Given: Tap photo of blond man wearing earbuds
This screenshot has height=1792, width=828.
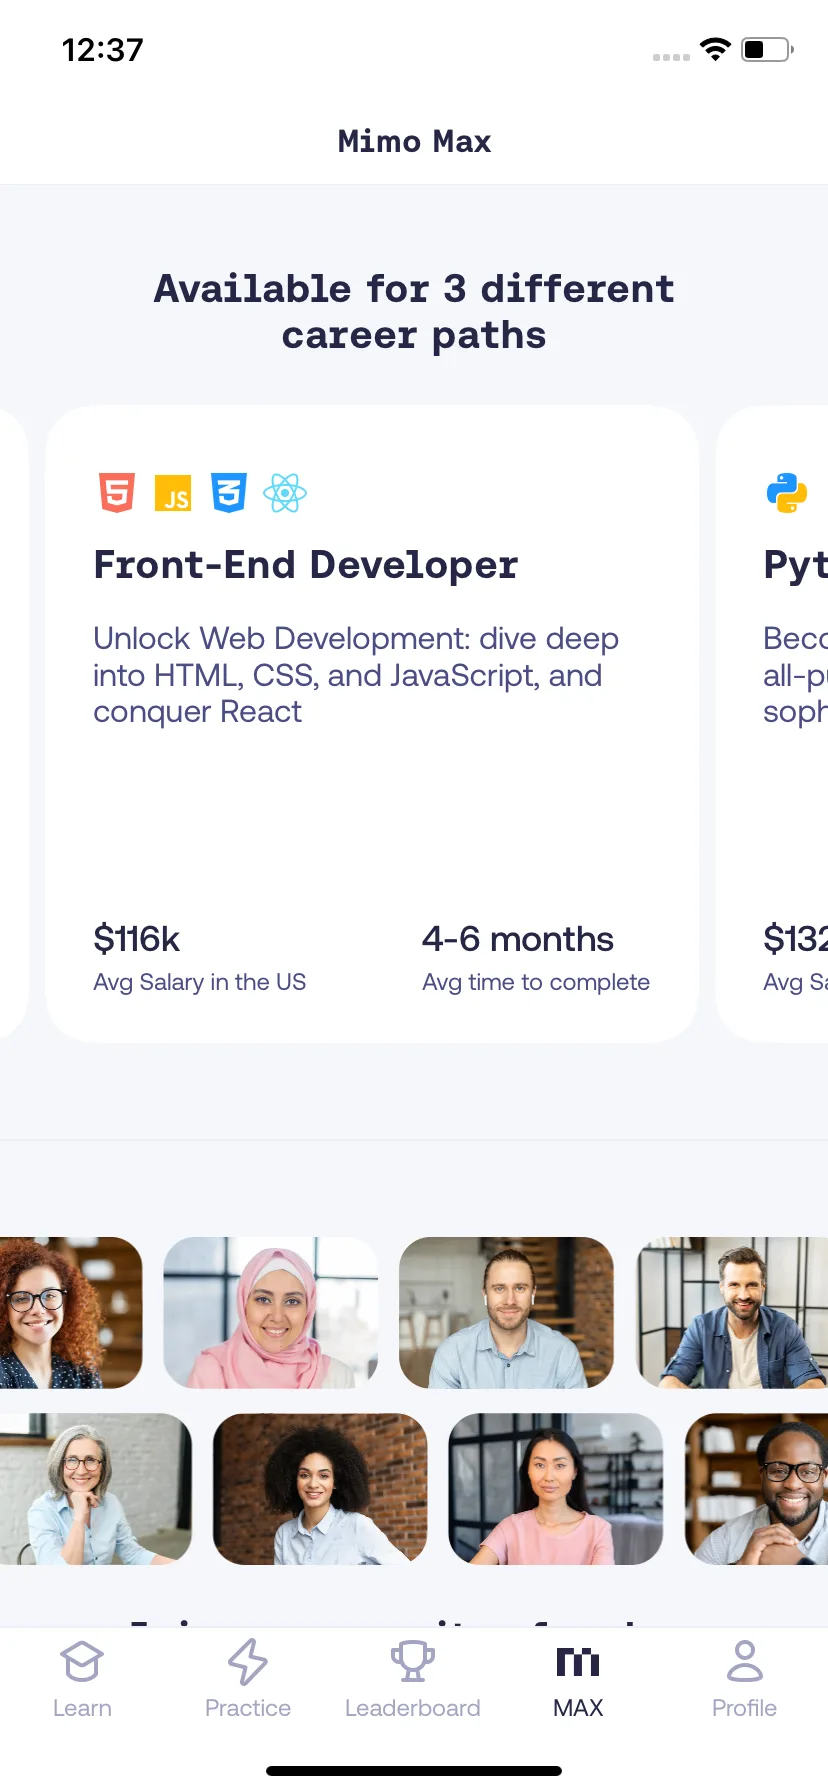Looking at the screenshot, I should (507, 1313).
